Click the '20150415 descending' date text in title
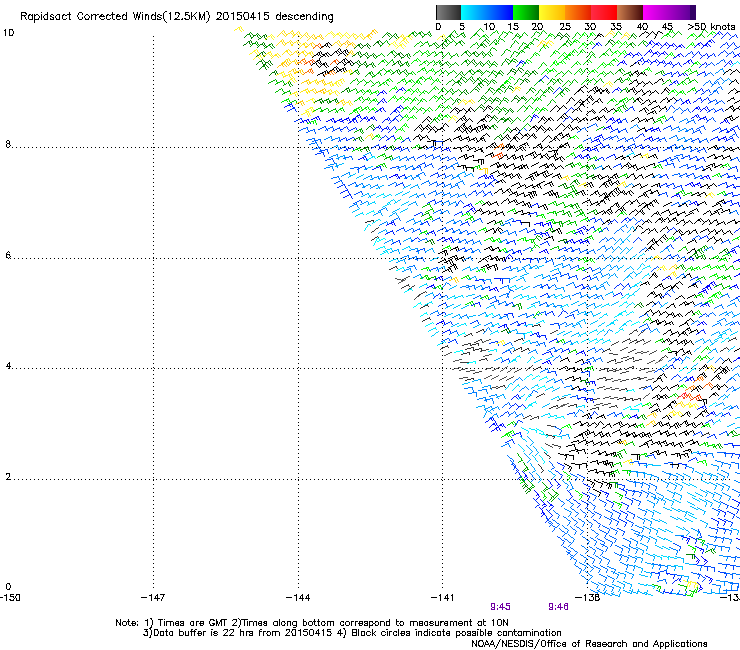 [x=275, y=17]
